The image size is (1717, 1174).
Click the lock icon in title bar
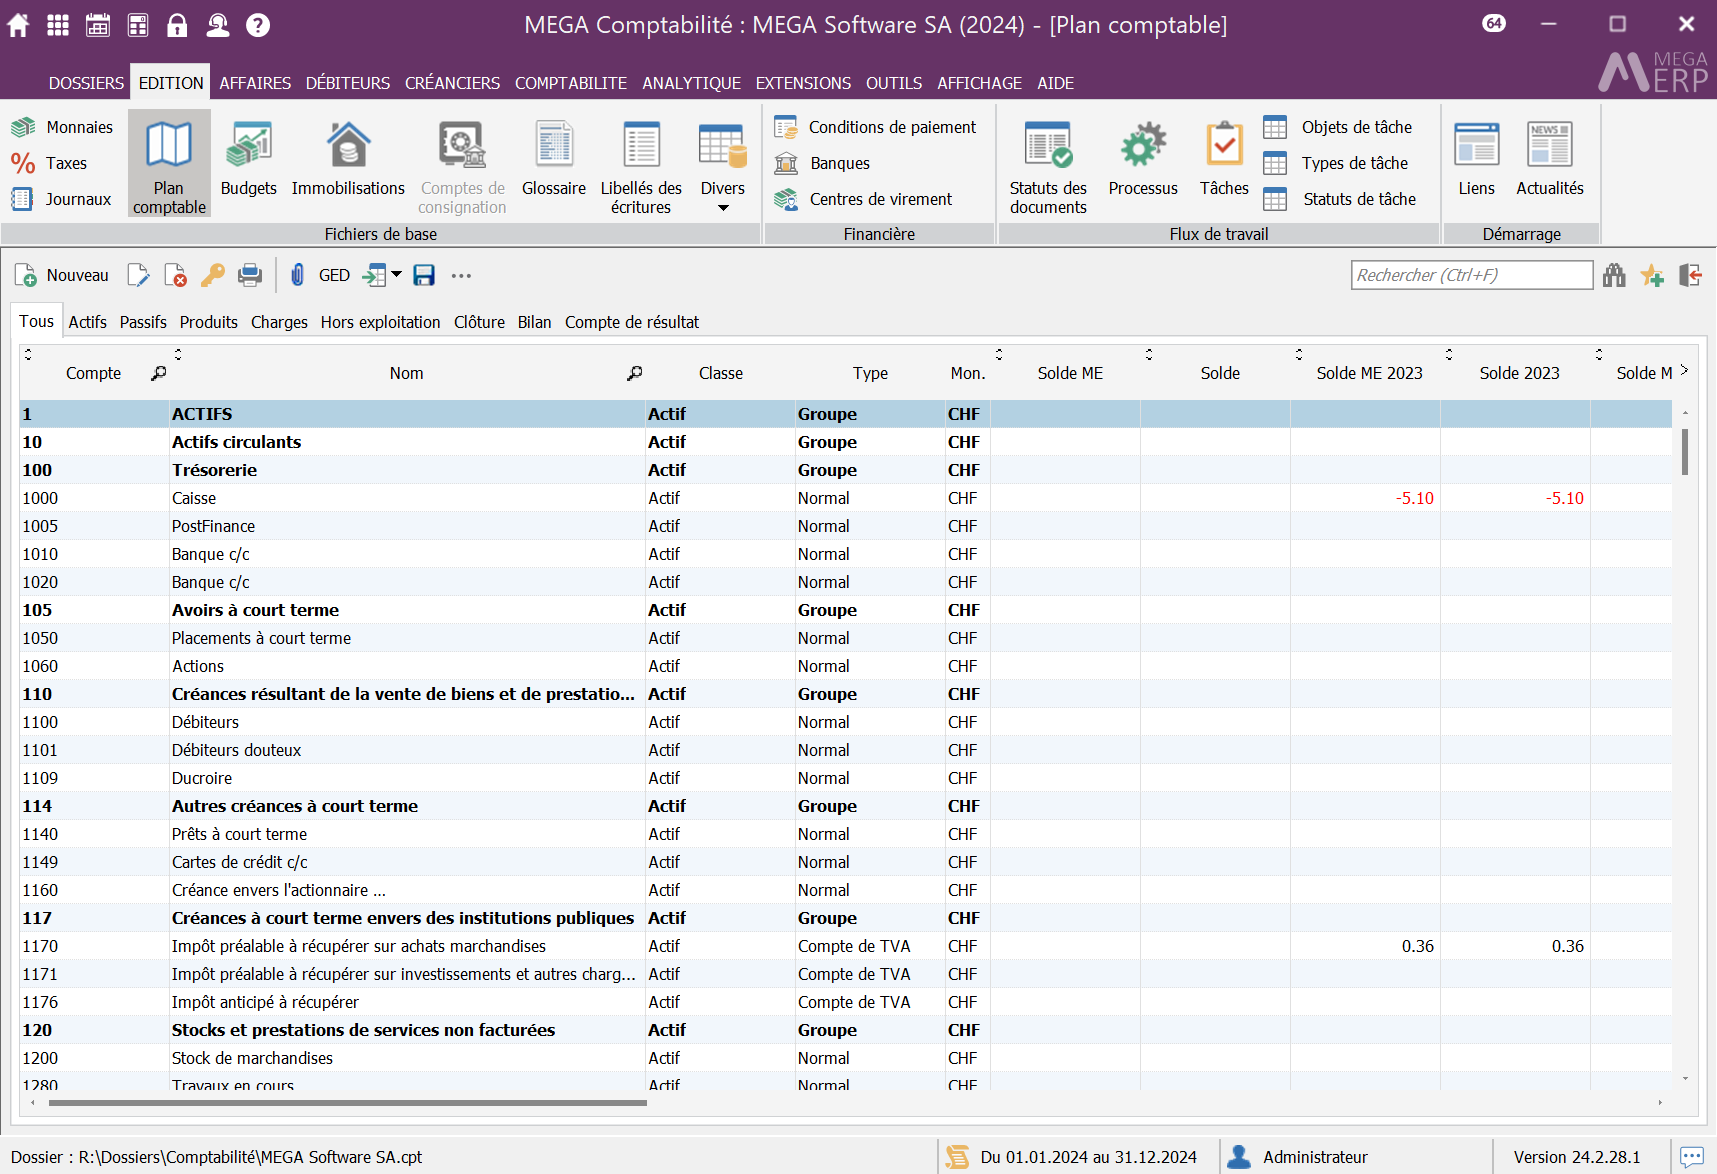point(177,25)
